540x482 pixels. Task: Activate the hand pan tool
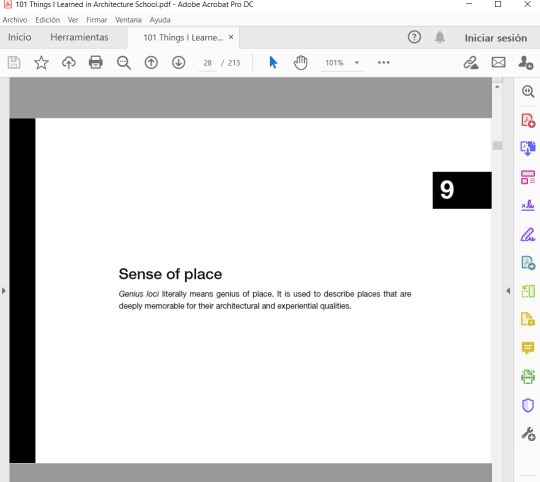pos(300,63)
